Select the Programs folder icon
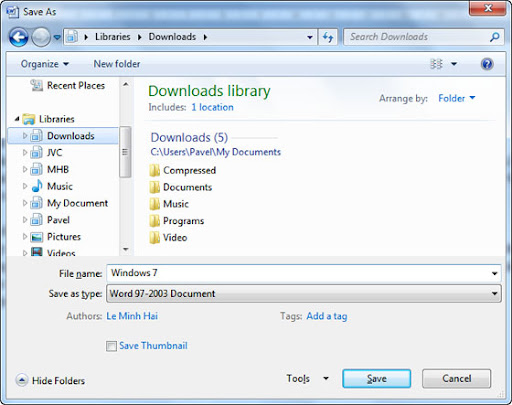The image size is (512, 405). pos(154,221)
